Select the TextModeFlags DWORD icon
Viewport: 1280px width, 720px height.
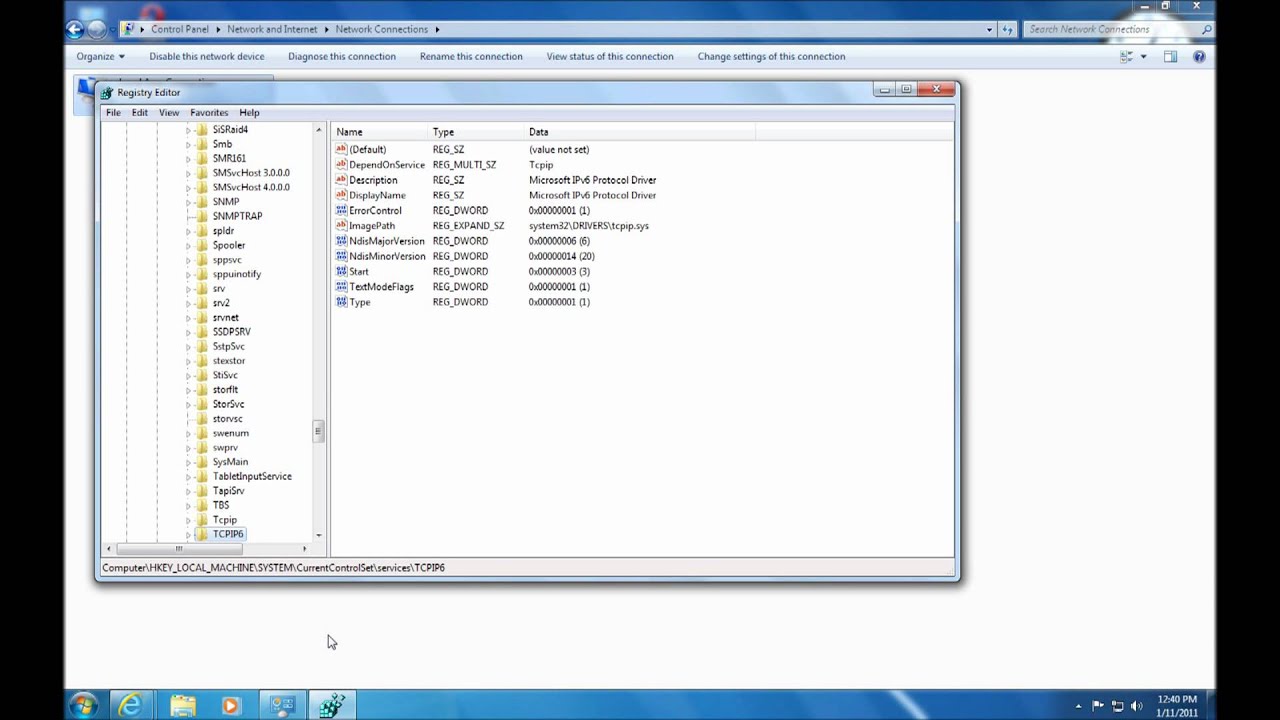341,286
